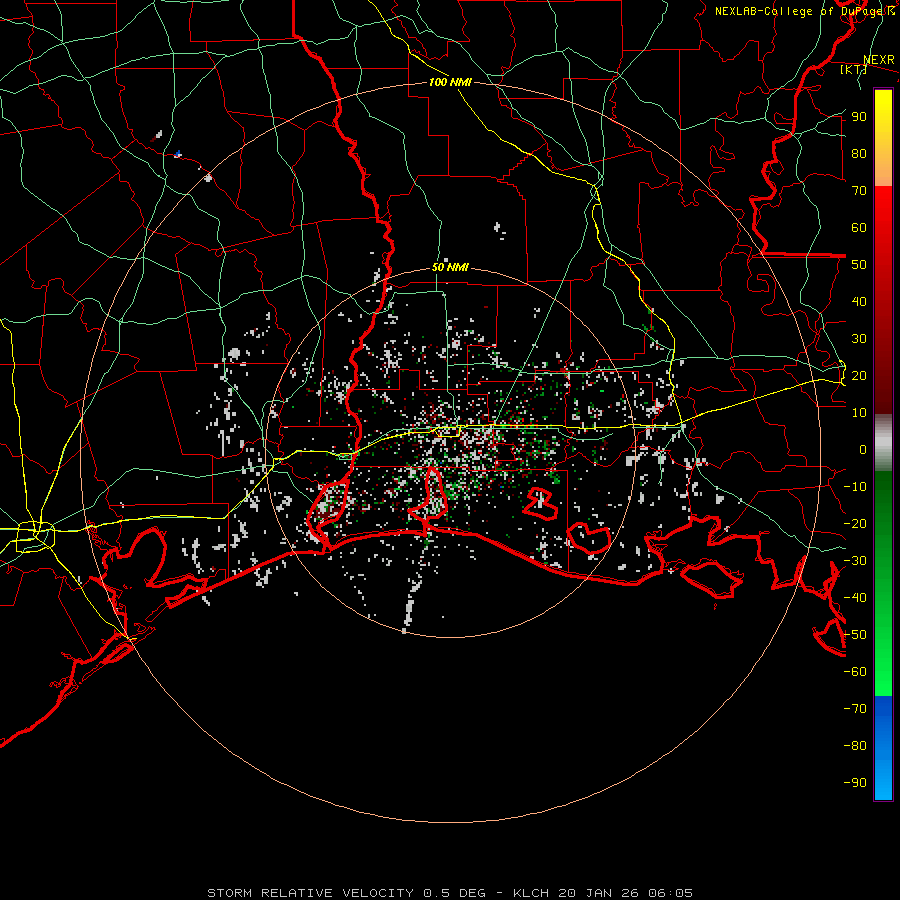900x900 pixels.
Task: Click the 70 value on the color scale
Action: tap(859, 191)
